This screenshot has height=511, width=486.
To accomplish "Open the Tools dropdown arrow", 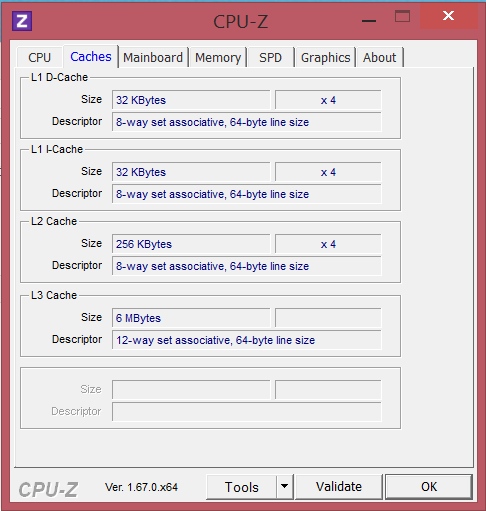I will click(284, 486).
